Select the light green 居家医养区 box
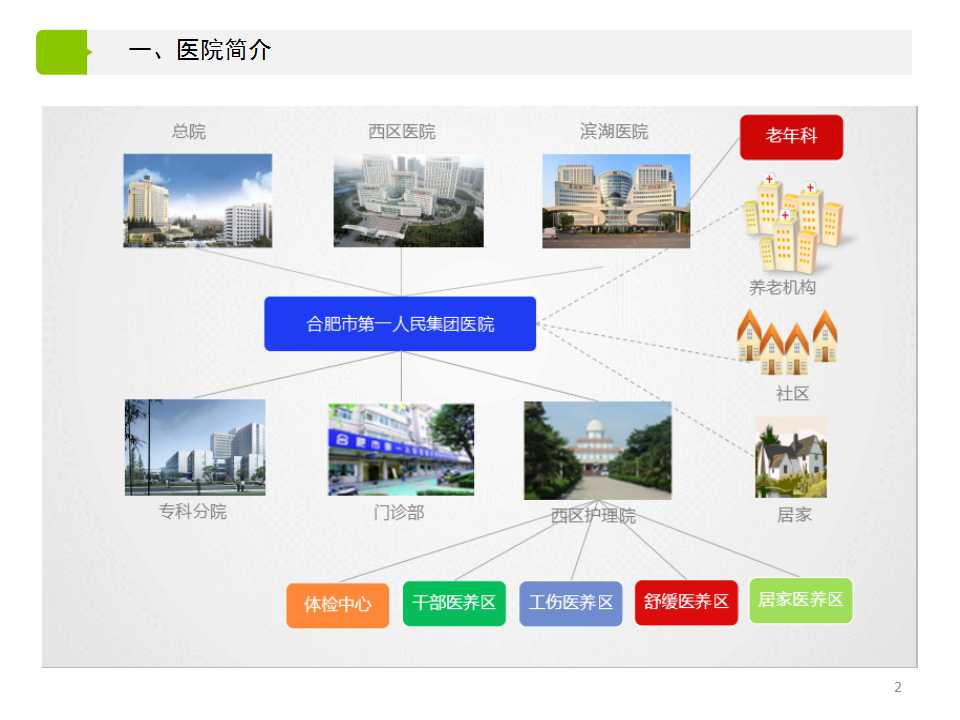Viewport: 960px width, 720px height. [800, 600]
